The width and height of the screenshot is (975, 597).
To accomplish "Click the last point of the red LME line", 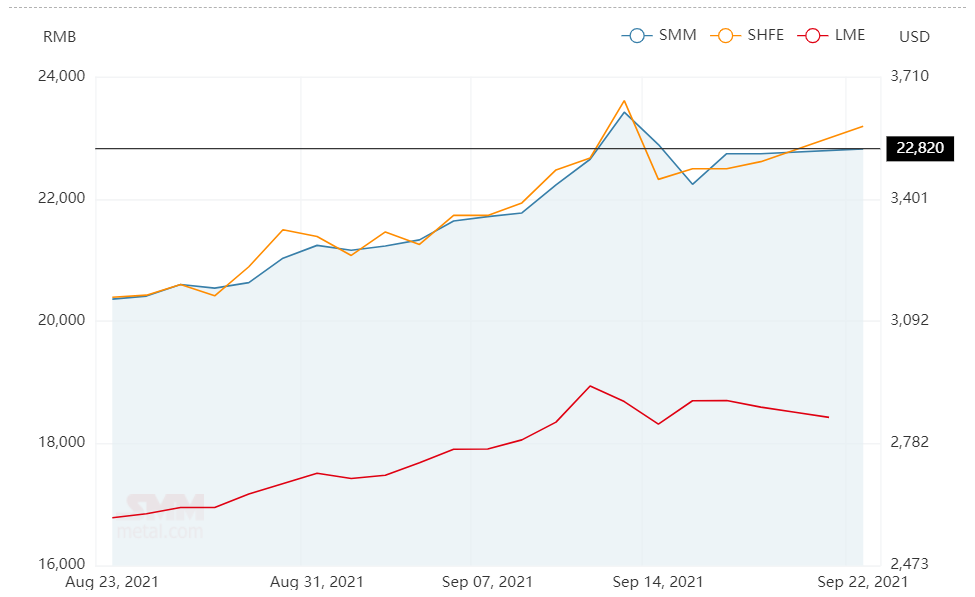I will 828,417.
